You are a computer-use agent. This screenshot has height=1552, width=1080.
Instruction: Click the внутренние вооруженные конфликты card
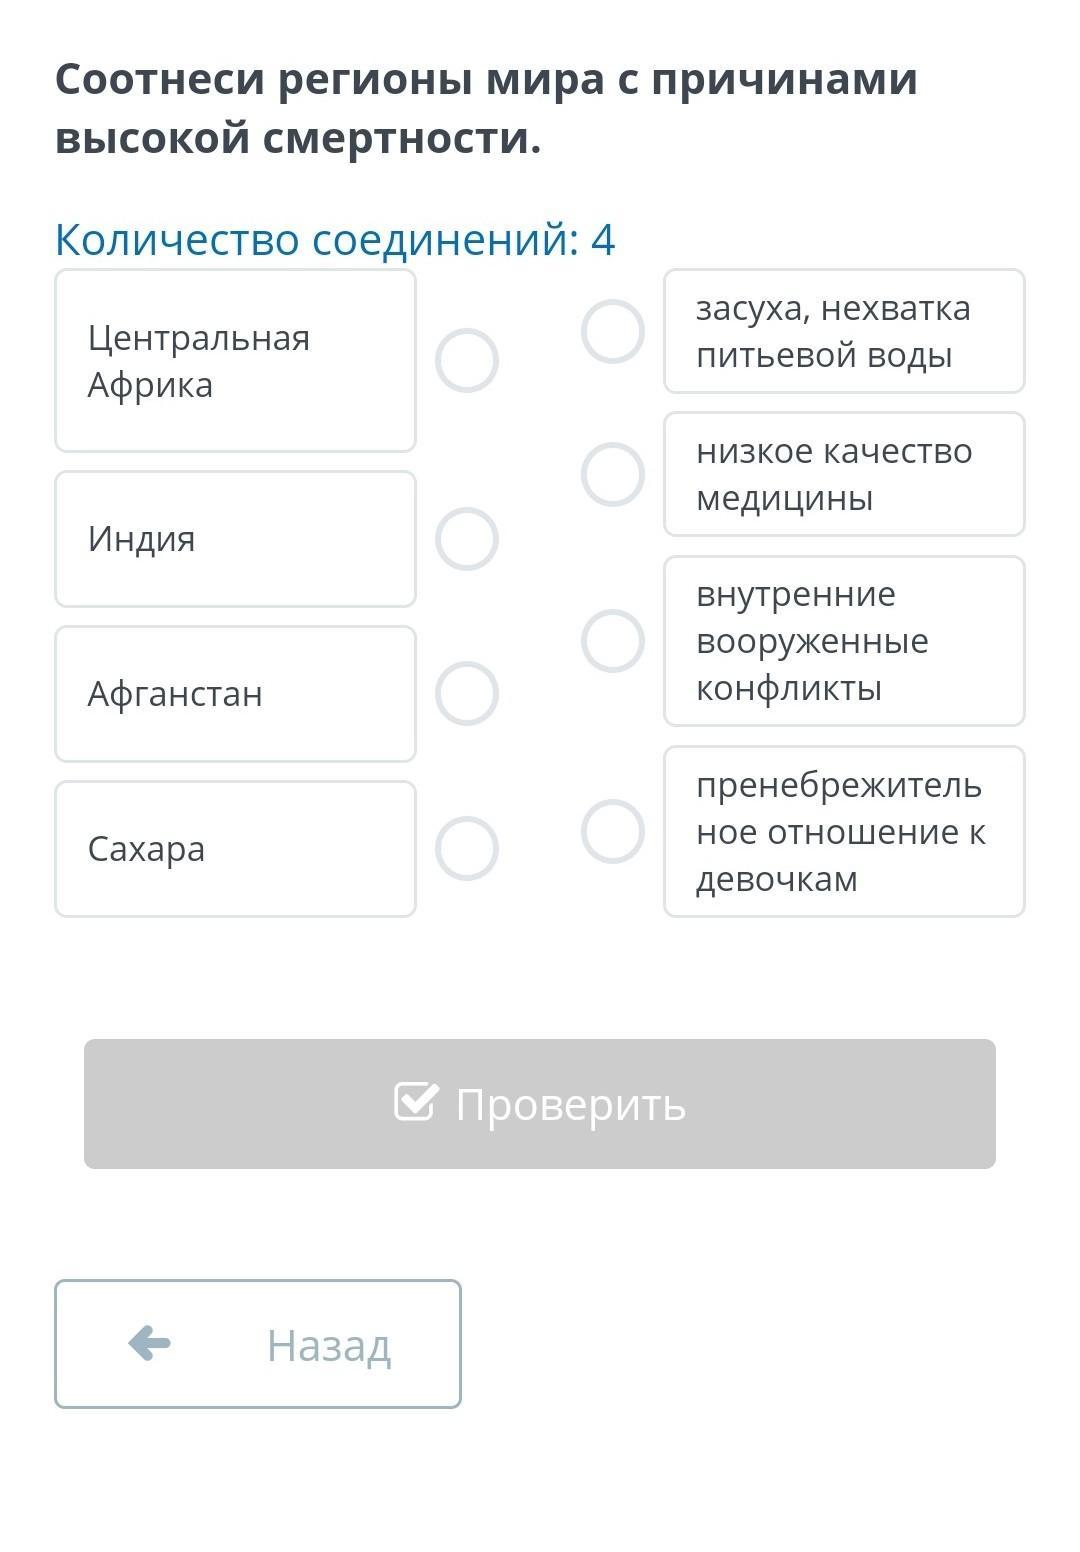[844, 641]
